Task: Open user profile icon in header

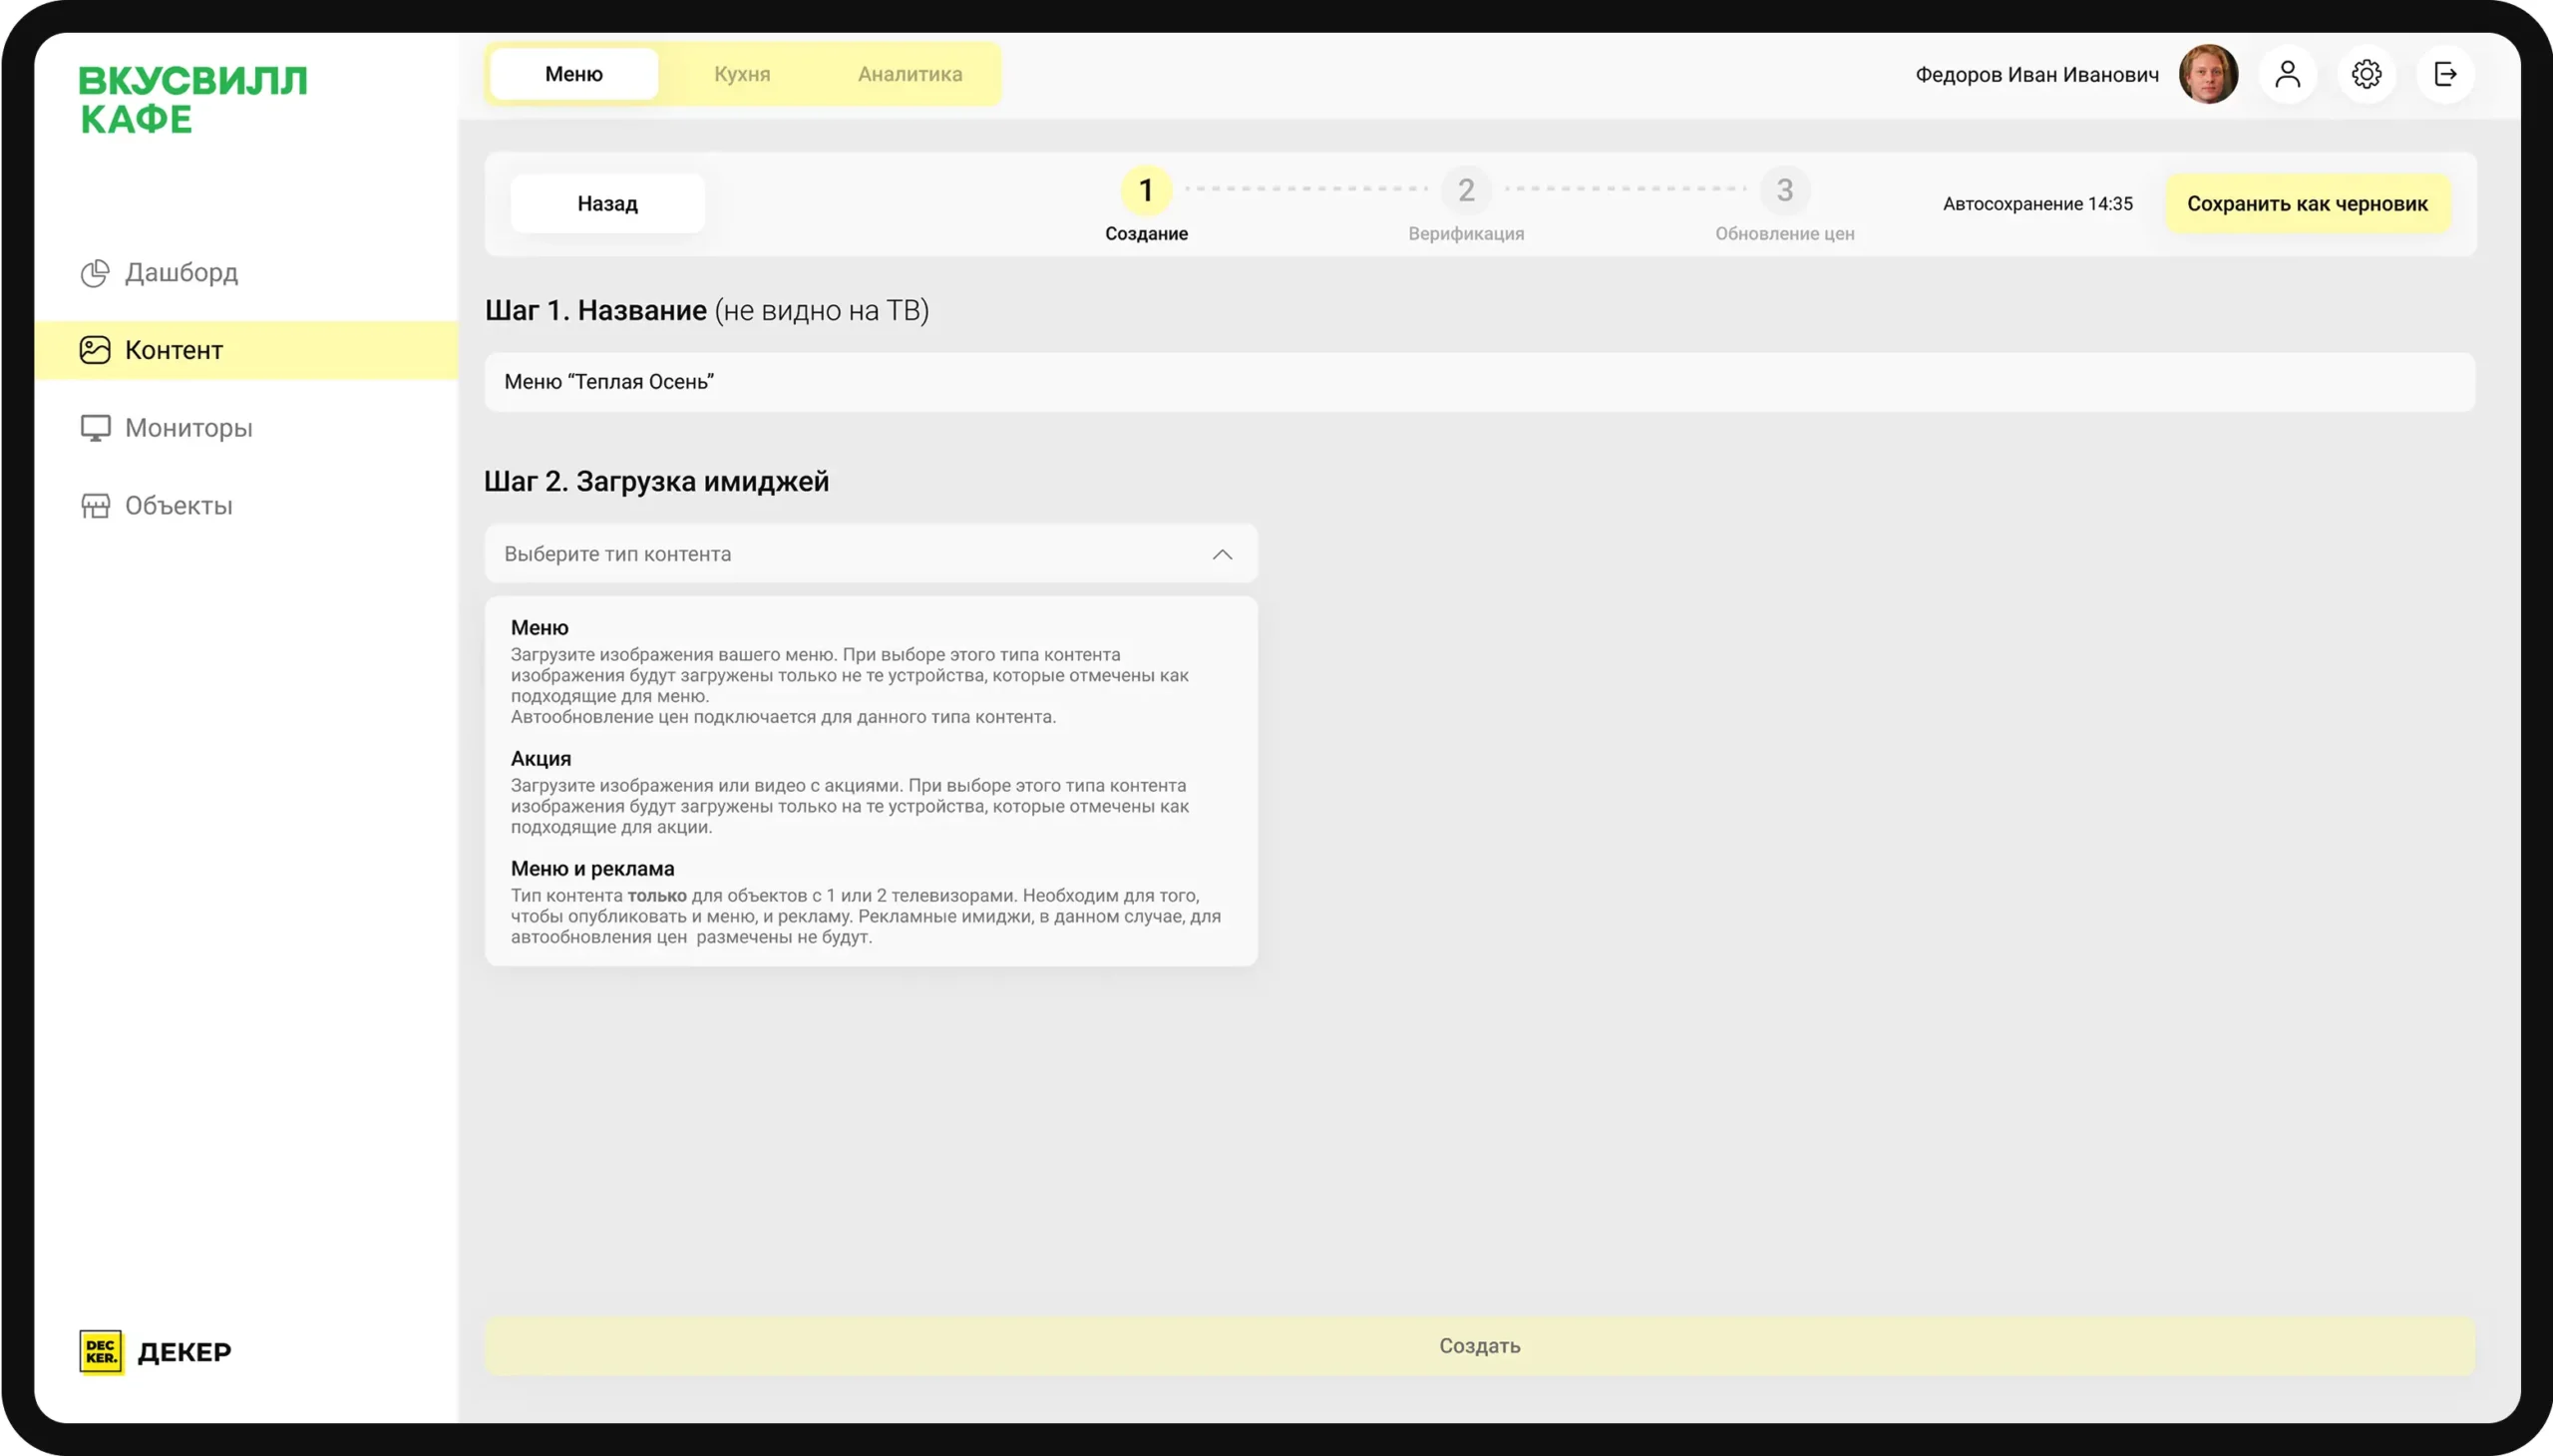Action: (x=2287, y=74)
